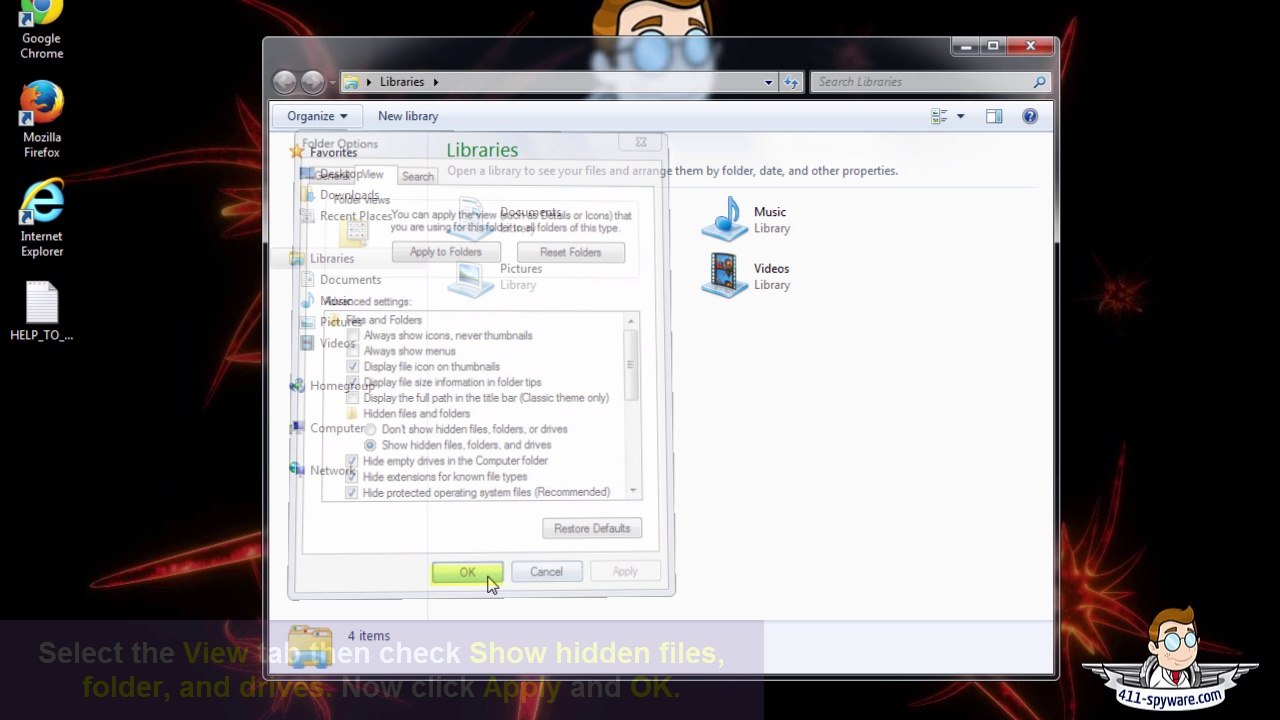Click New library in the toolbar
The width and height of the screenshot is (1280, 720).
click(x=408, y=116)
